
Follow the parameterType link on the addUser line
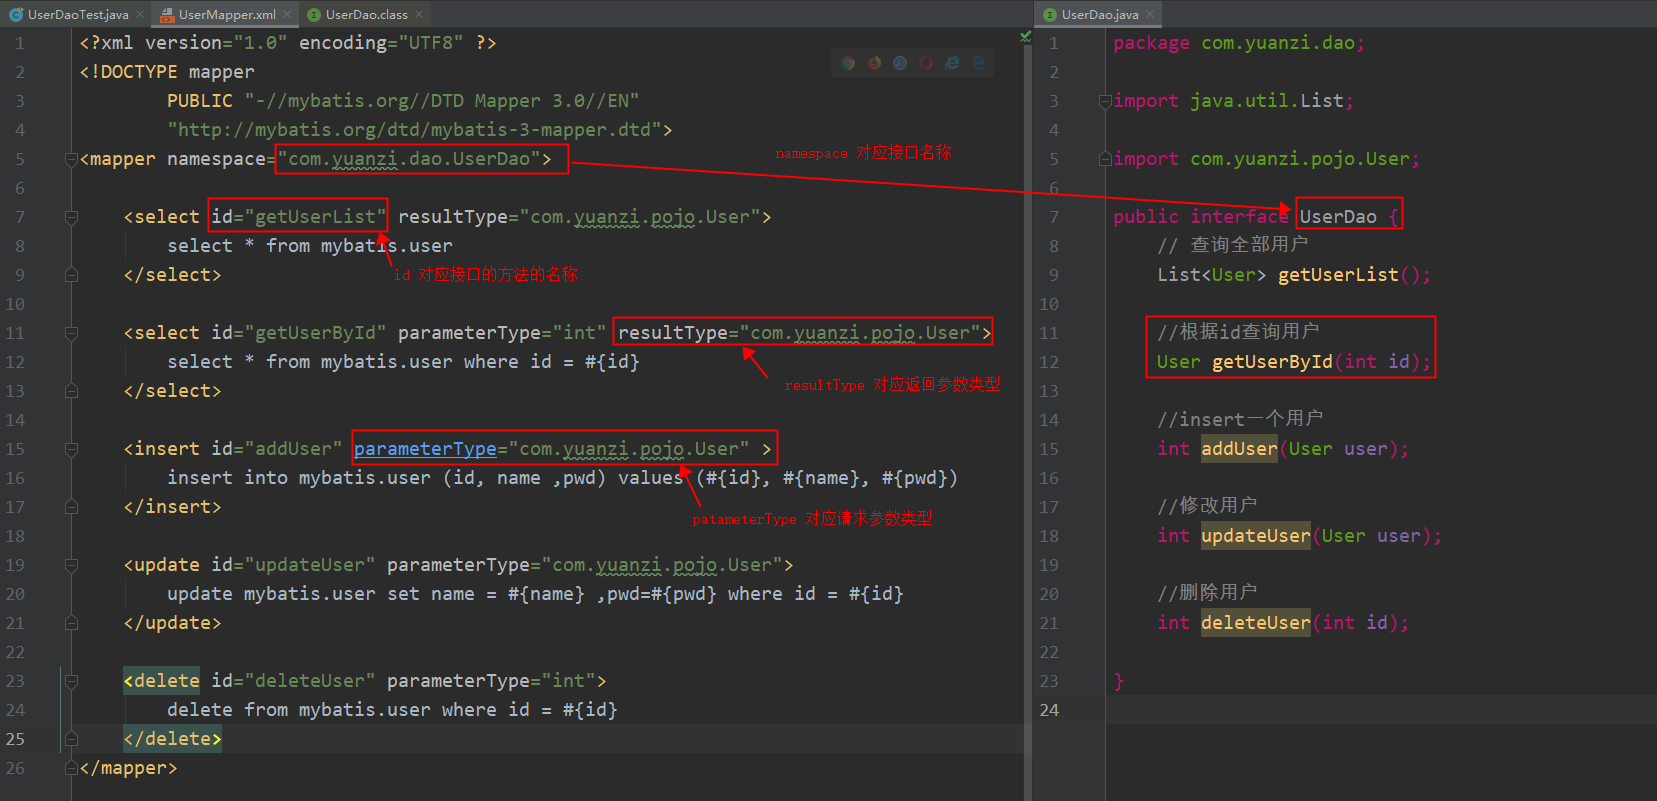425,449
